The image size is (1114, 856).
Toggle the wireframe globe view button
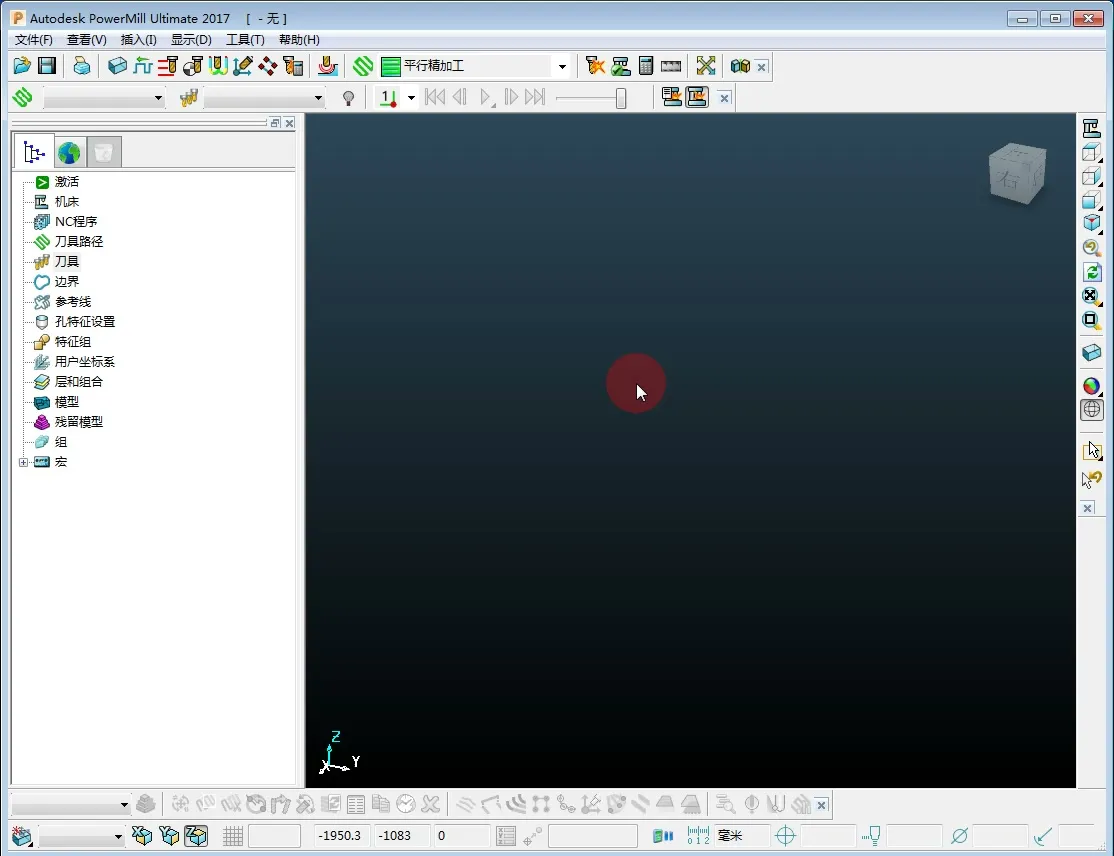point(1092,409)
